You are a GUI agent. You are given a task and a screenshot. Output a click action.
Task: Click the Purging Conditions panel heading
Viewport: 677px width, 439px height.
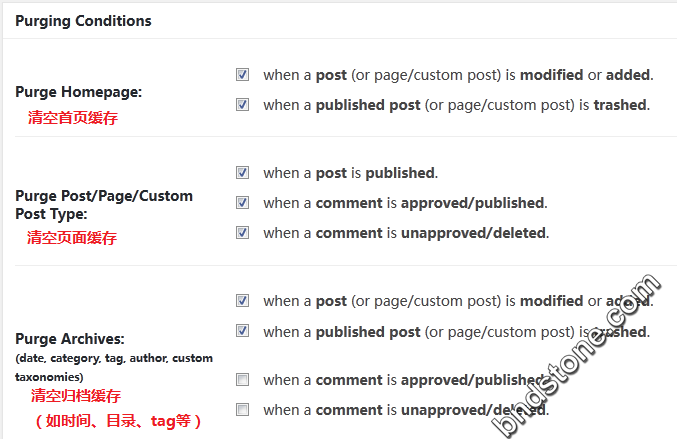pyautogui.click(x=83, y=21)
